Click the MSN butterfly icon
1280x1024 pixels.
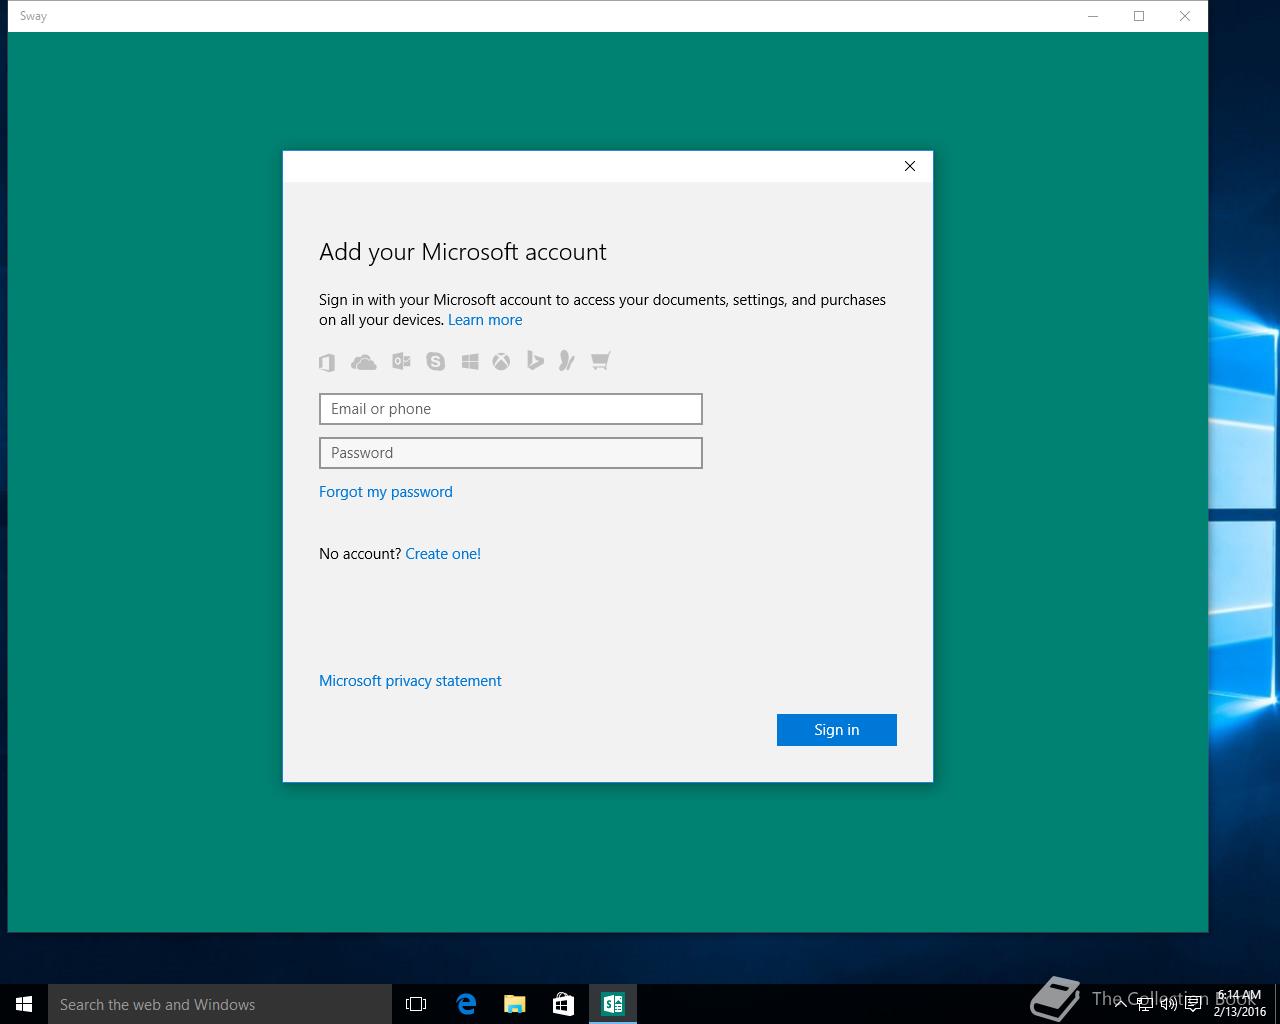click(566, 361)
